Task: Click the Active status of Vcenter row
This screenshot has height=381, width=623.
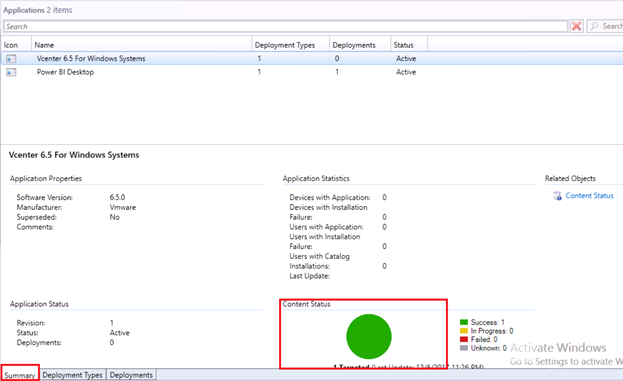Action: pyautogui.click(x=406, y=58)
